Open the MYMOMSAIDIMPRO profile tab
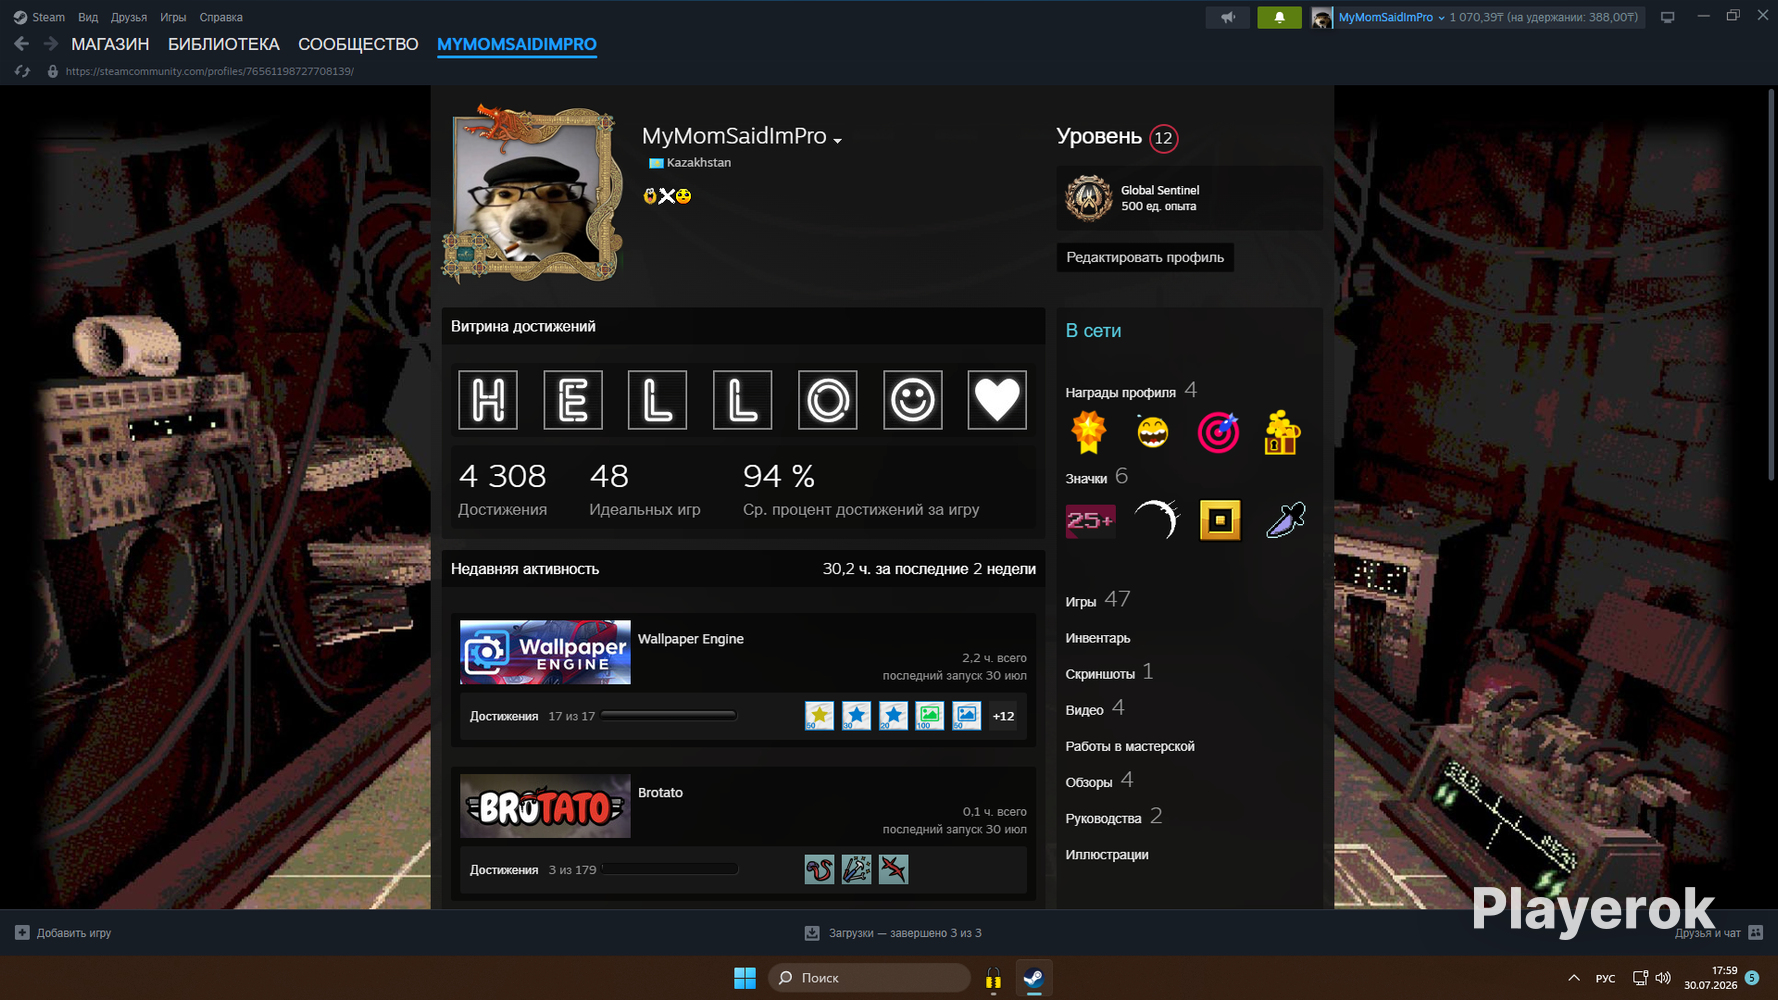 tap(517, 44)
